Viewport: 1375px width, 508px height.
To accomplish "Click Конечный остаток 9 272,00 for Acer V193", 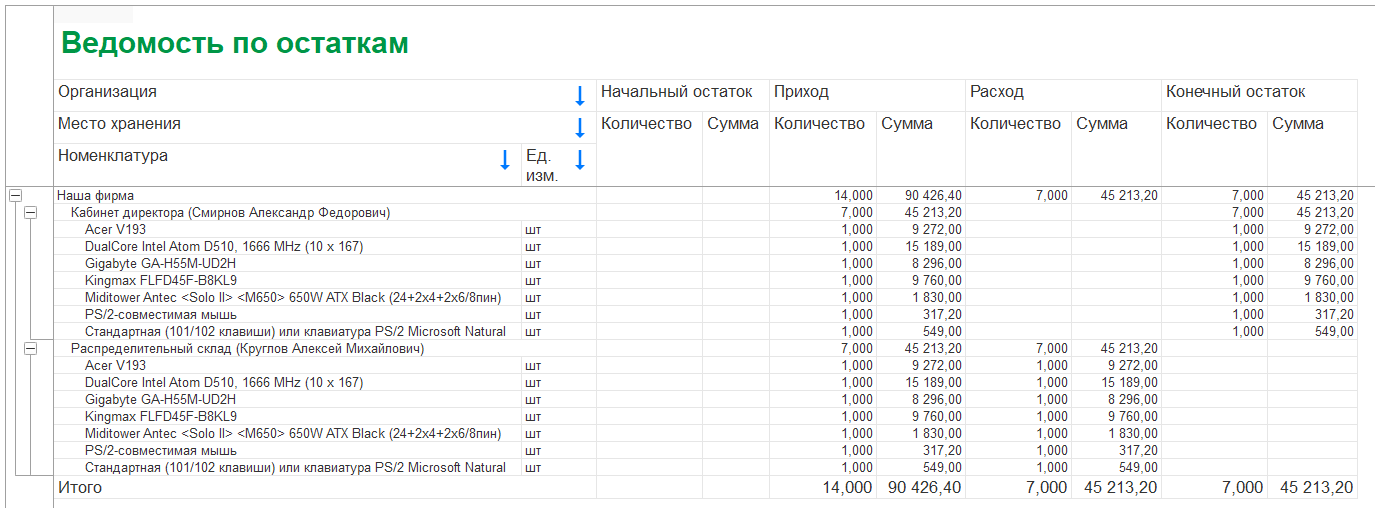I will point(1330,230).
